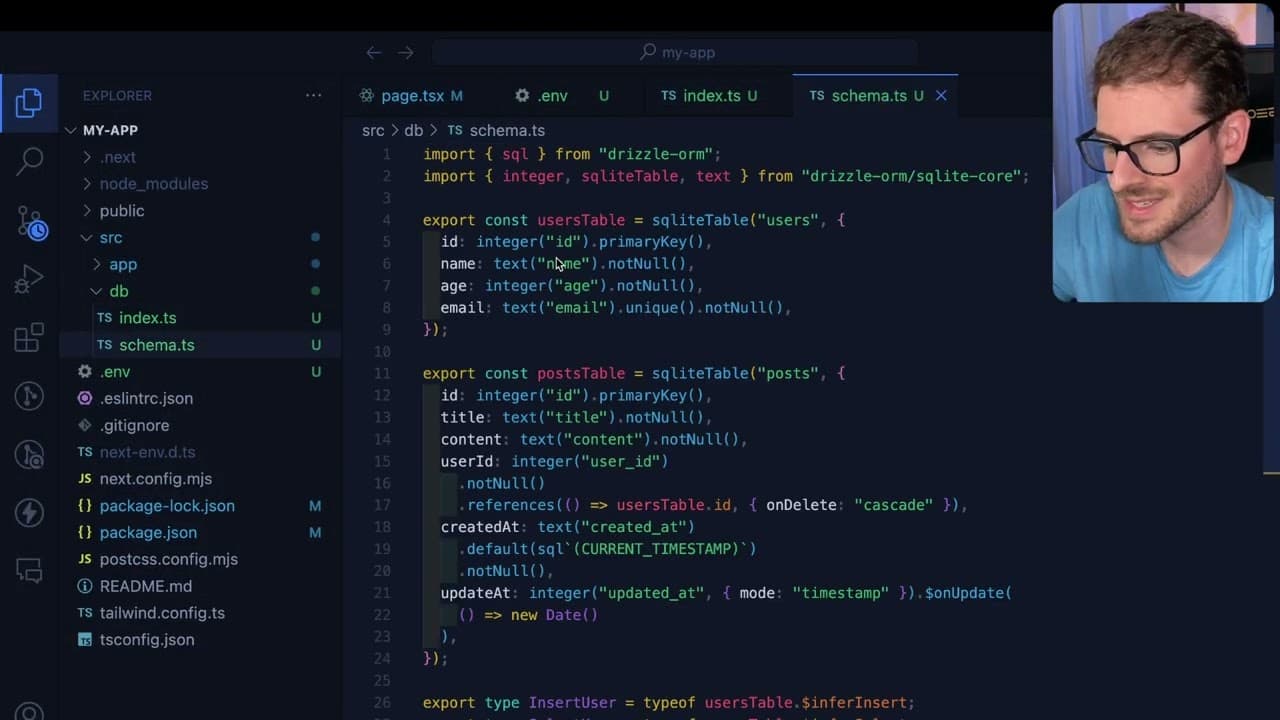Close the schema.ts editor tab
Viewport: 1280px width, 720px height.
pos(941,96)
